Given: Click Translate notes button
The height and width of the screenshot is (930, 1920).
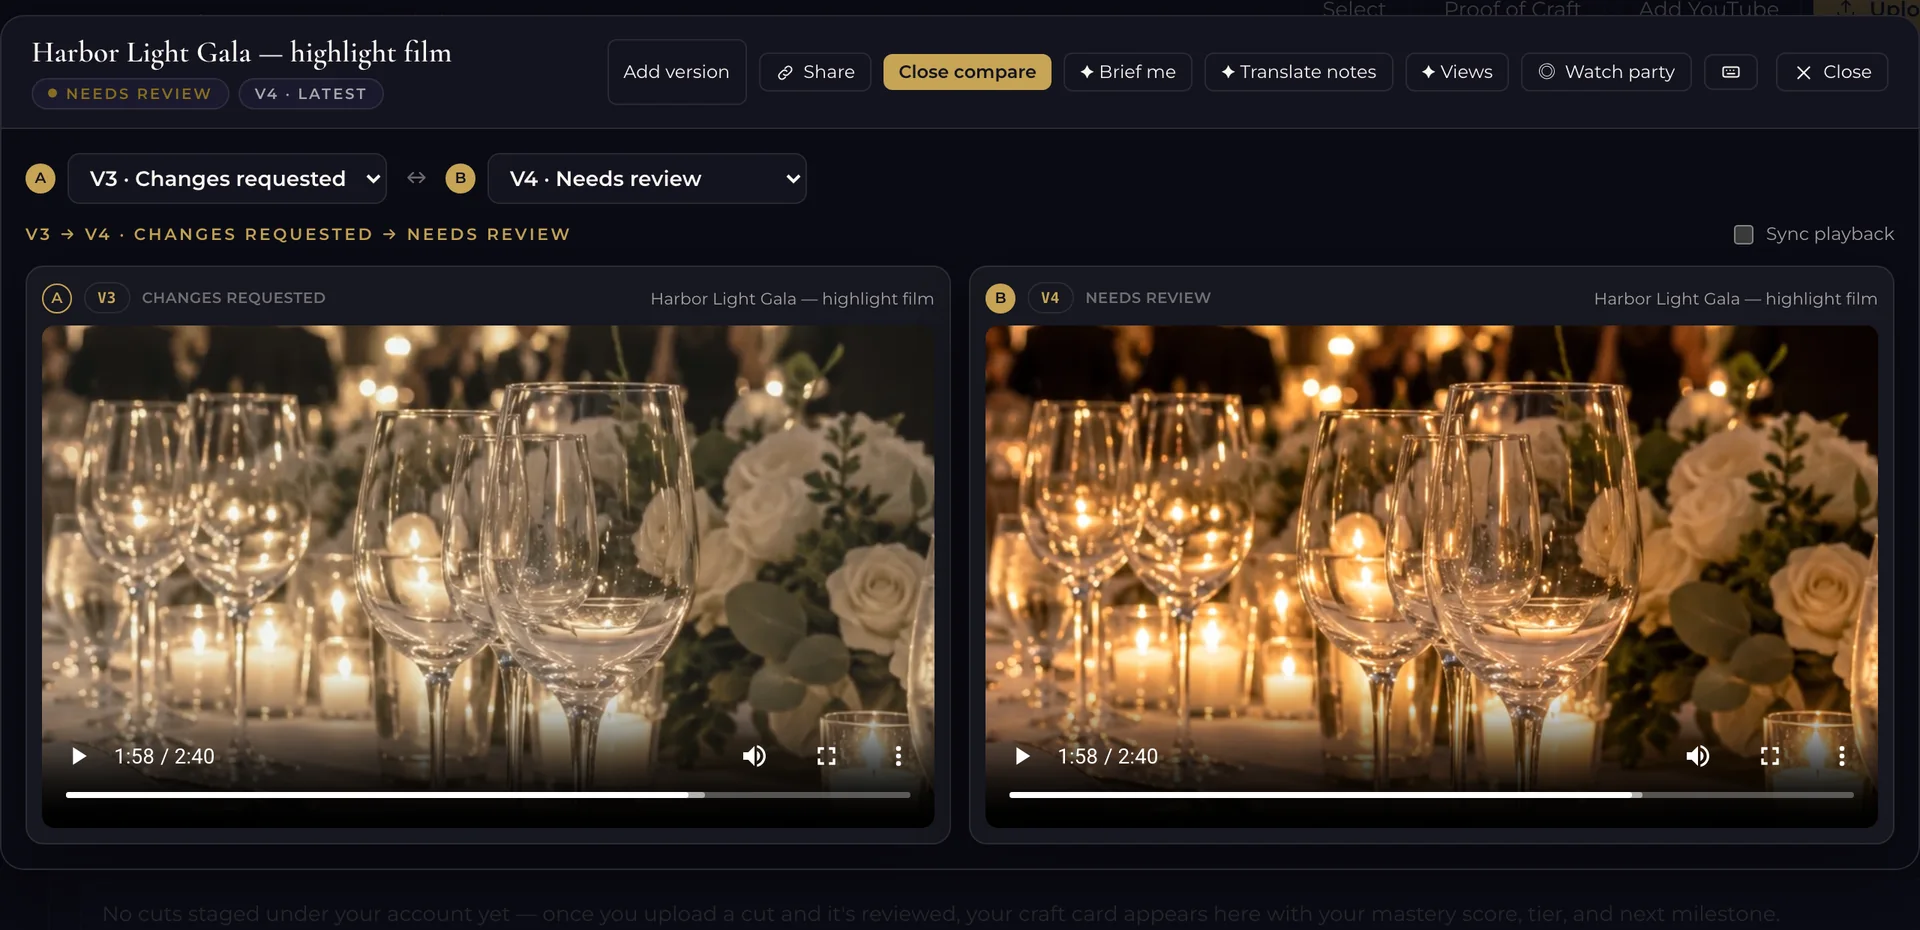Looking at the screenshot, I should click(1298, 72).
